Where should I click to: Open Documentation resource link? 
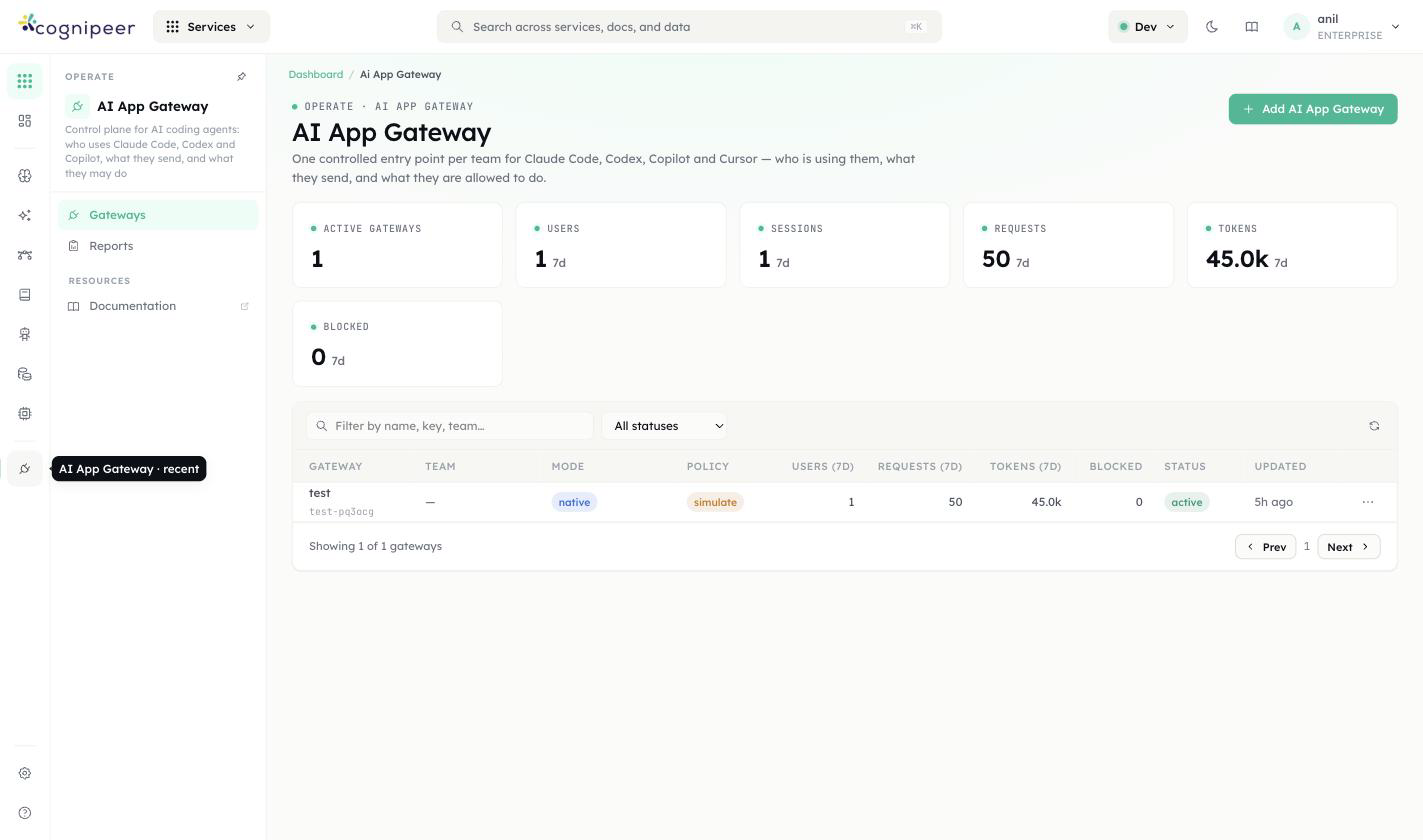click(x=158, y=306)
